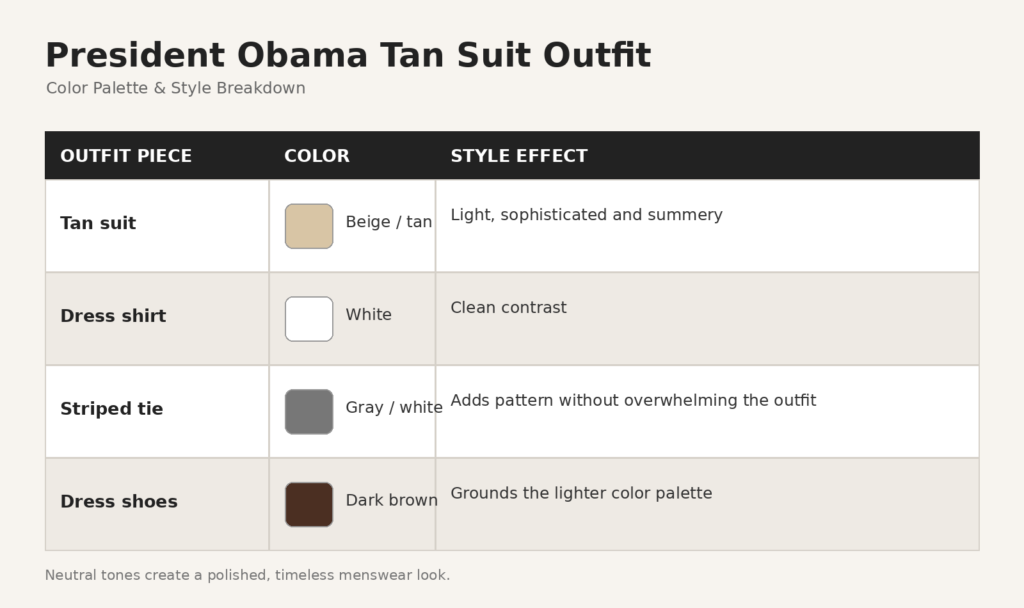Viewport: 1024px width, 608px height.
Task: Click the 'Clean contrast' description
Action: coord(509,308)
